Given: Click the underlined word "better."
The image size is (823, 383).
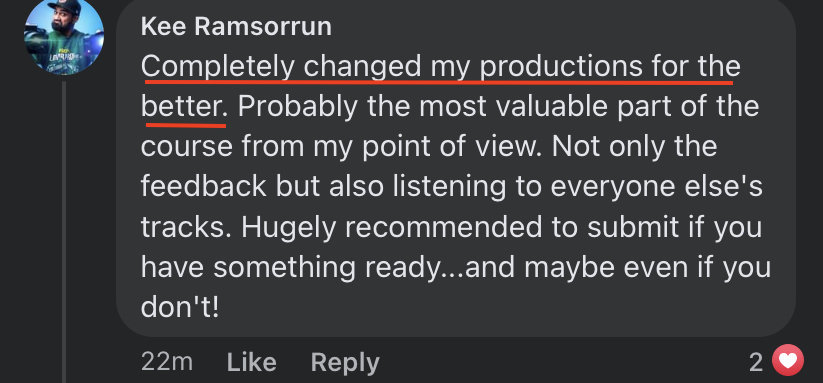Looking at the screenshot, I should tap(185, 107).
